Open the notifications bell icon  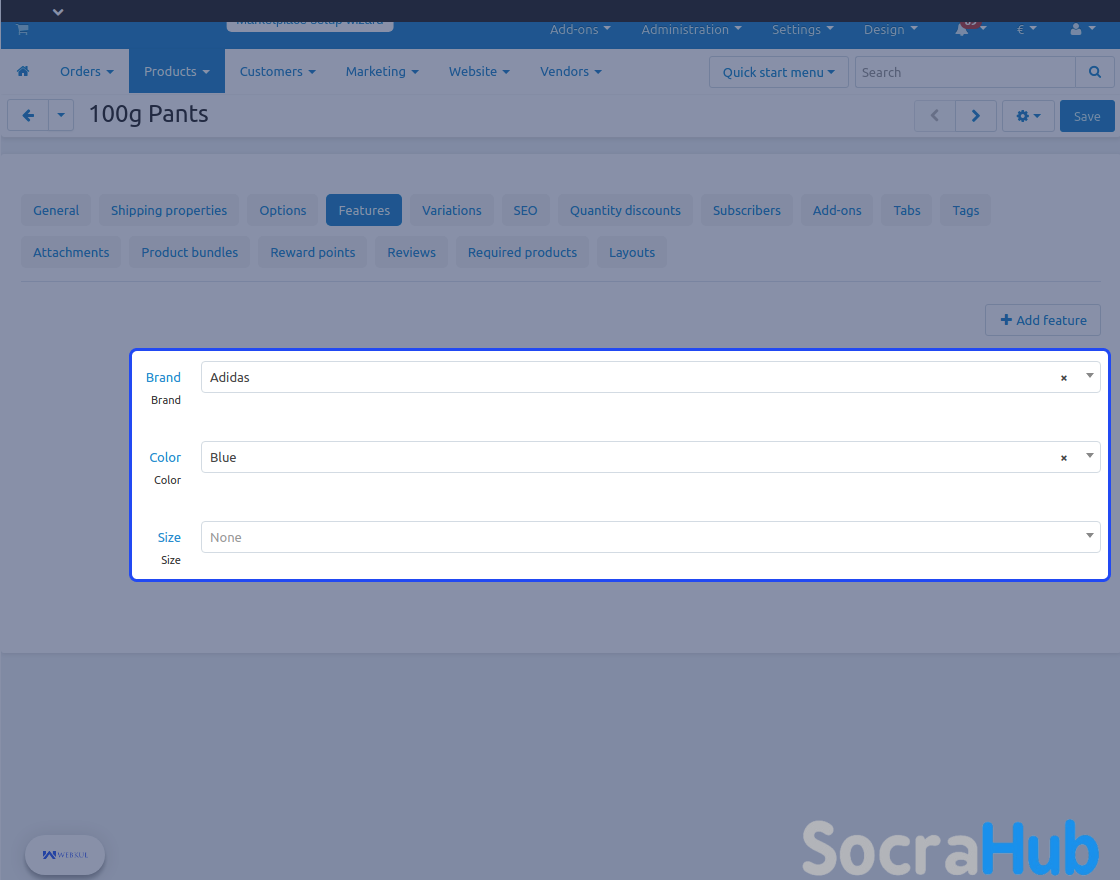click(x=962, y=30)
